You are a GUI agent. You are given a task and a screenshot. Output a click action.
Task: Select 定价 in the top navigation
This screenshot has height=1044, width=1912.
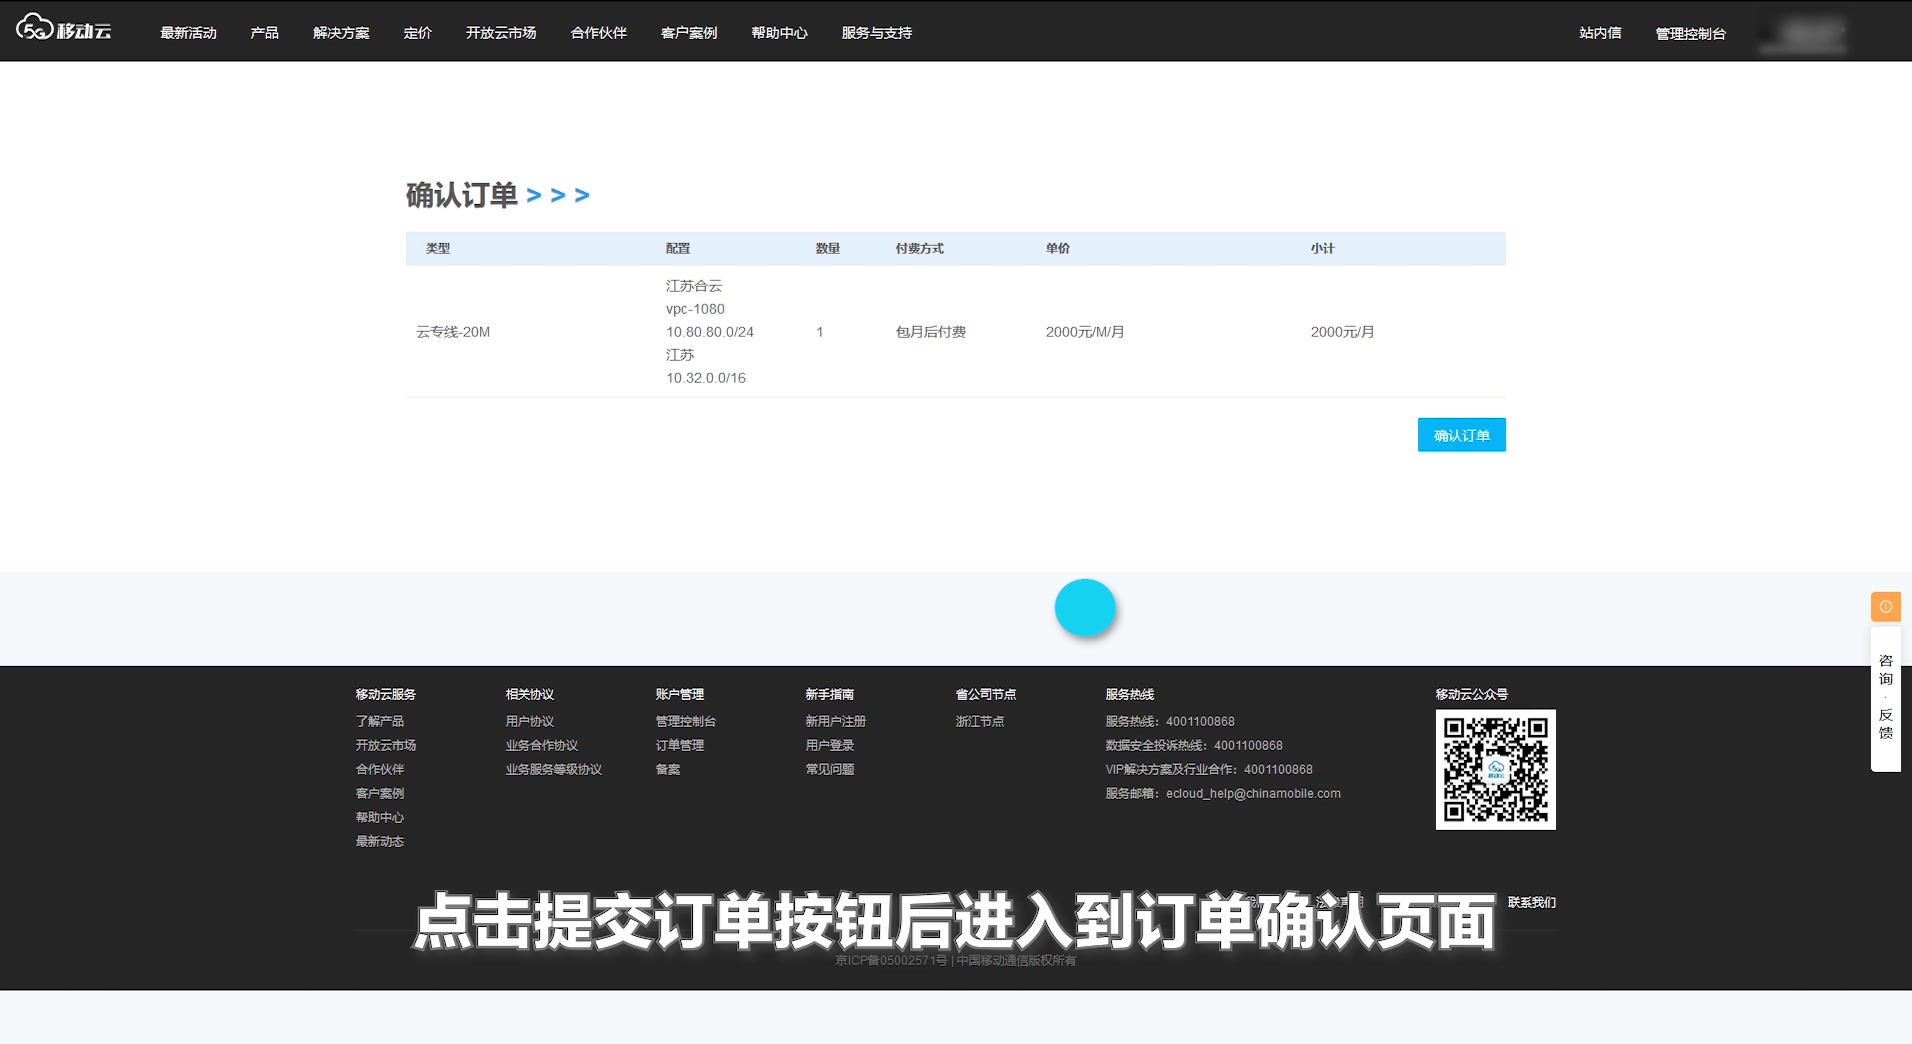tap(417, 32)
